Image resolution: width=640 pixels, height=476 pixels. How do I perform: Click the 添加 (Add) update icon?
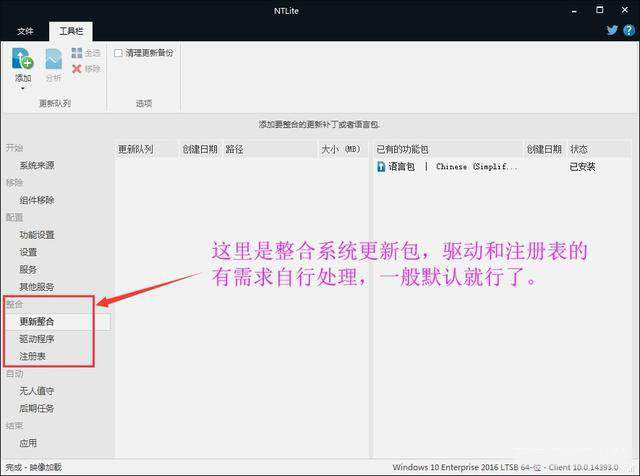pos(22,58)
